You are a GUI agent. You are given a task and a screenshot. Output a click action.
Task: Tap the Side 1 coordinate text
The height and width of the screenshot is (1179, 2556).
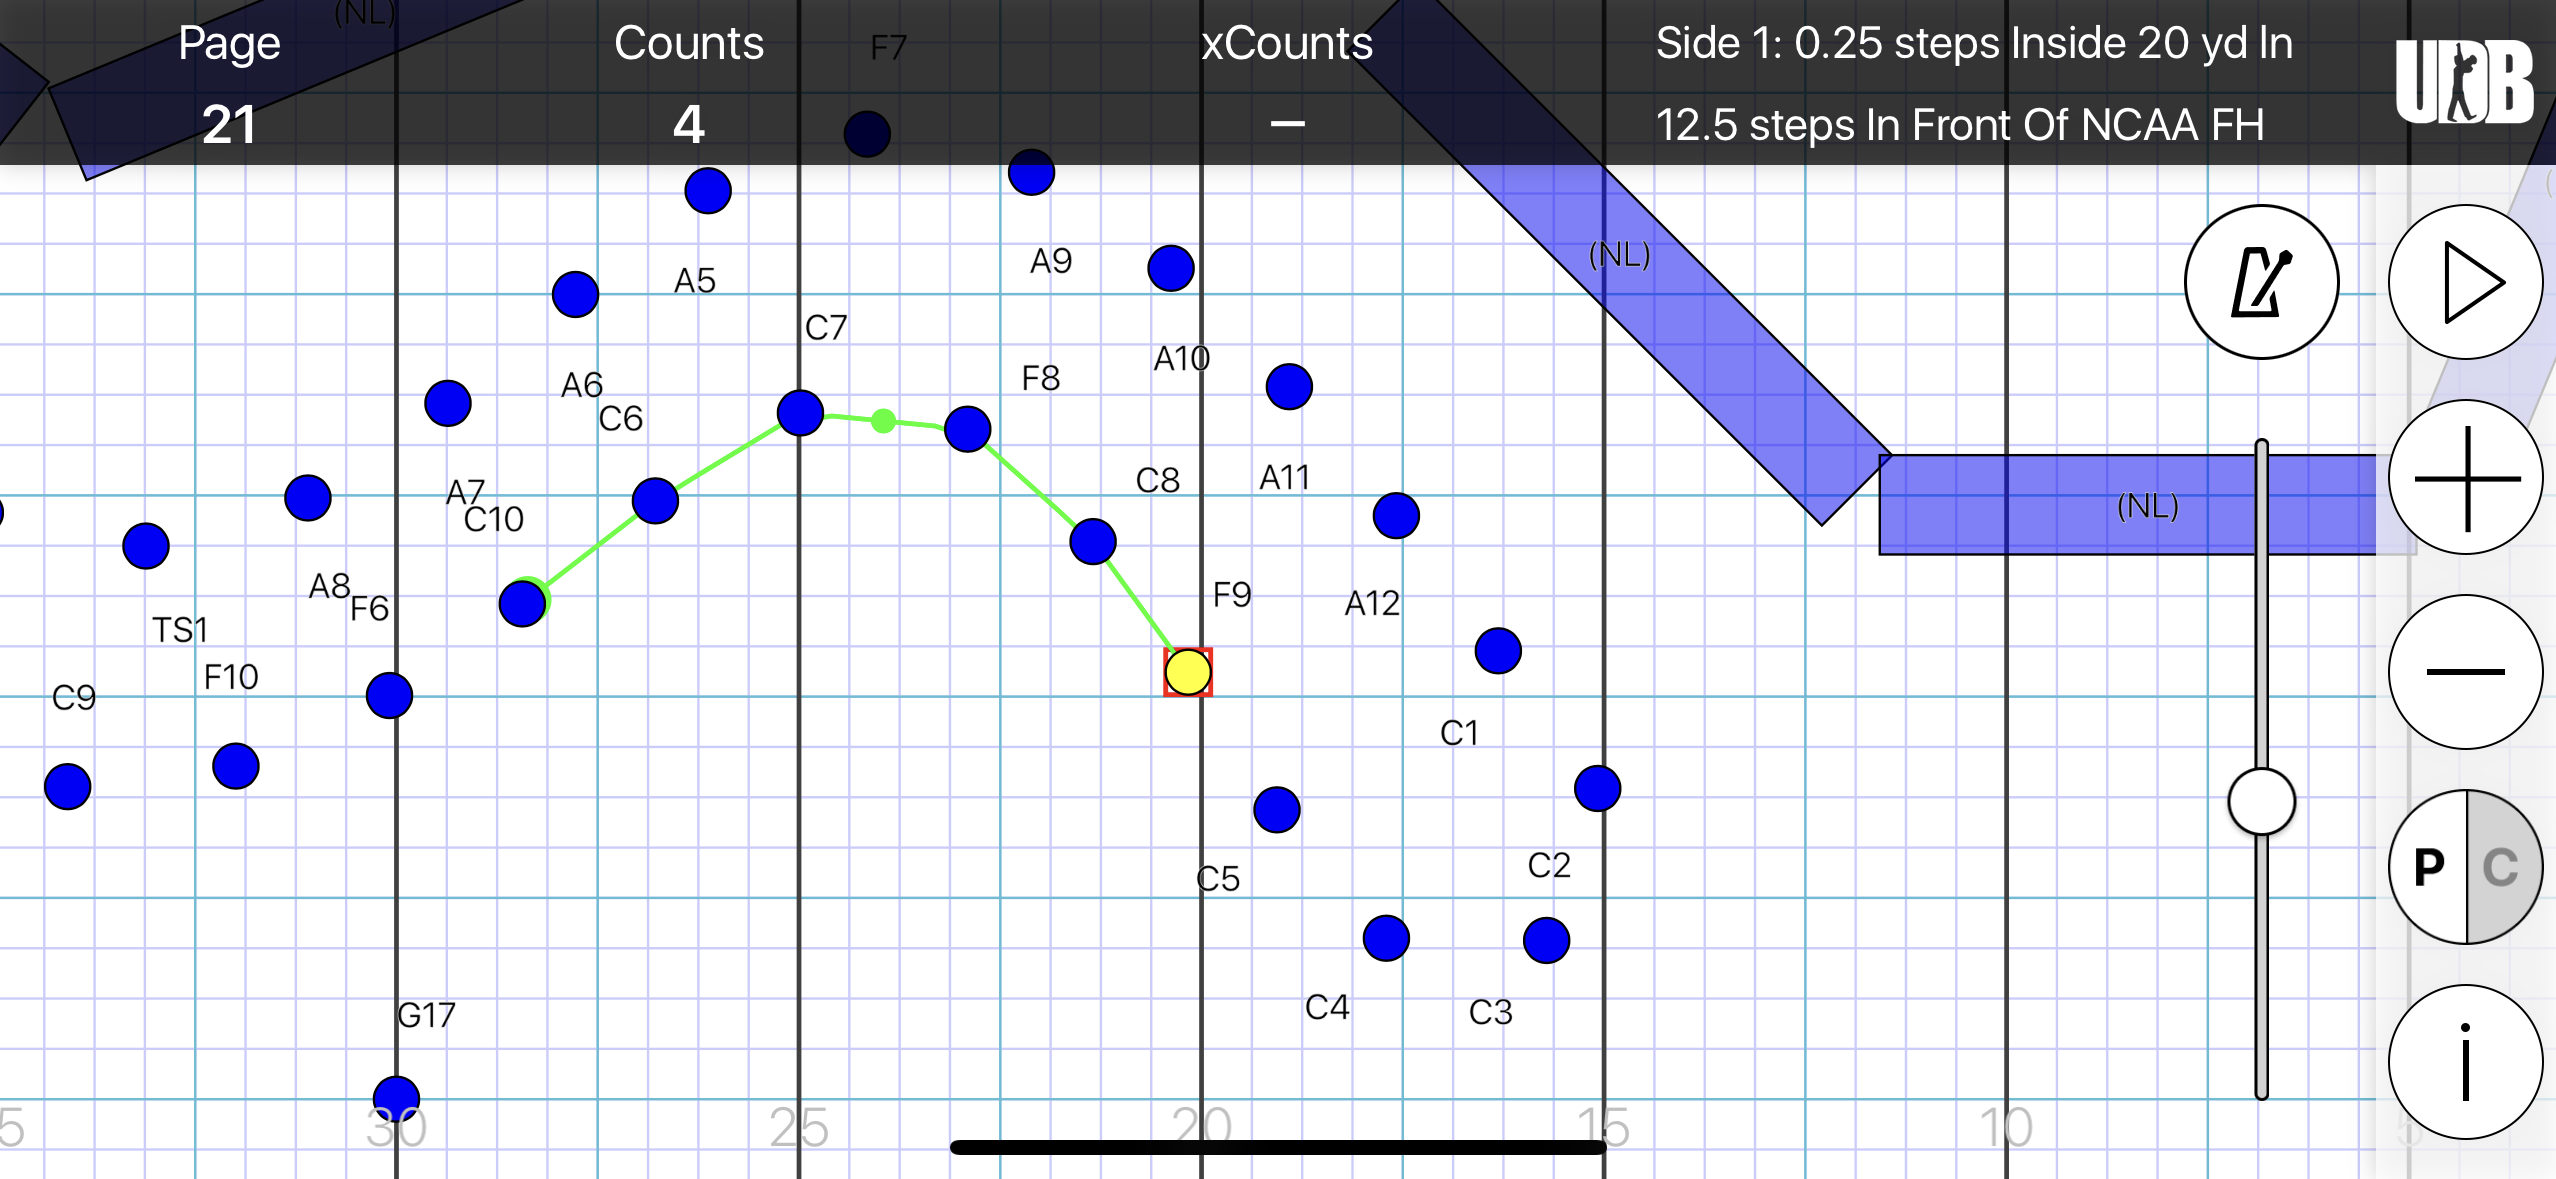coord(1974,43)
